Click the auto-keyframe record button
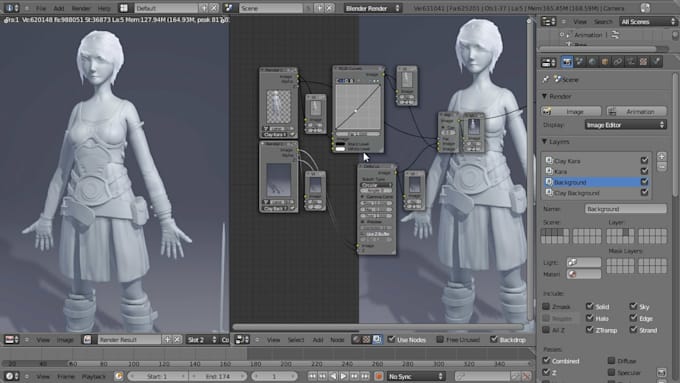Image resolution: width=680 pixels, height=383 pixels. pos(379,376)
